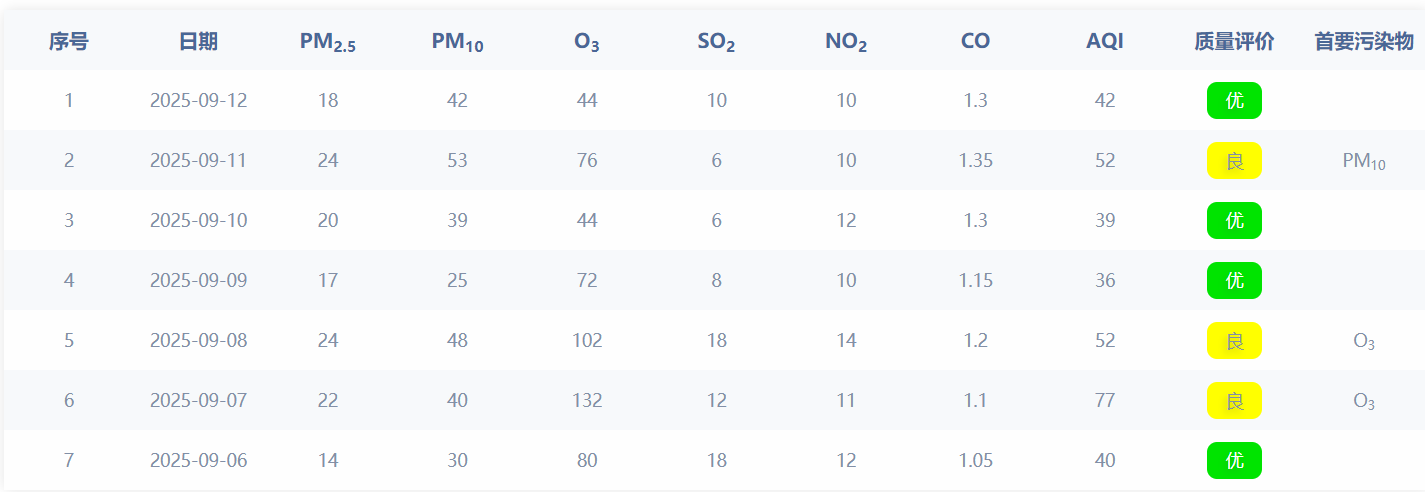Click the O3 column header
This screenshot has width=1425, height=492.
pyautogui.click(x=587, y=42)
